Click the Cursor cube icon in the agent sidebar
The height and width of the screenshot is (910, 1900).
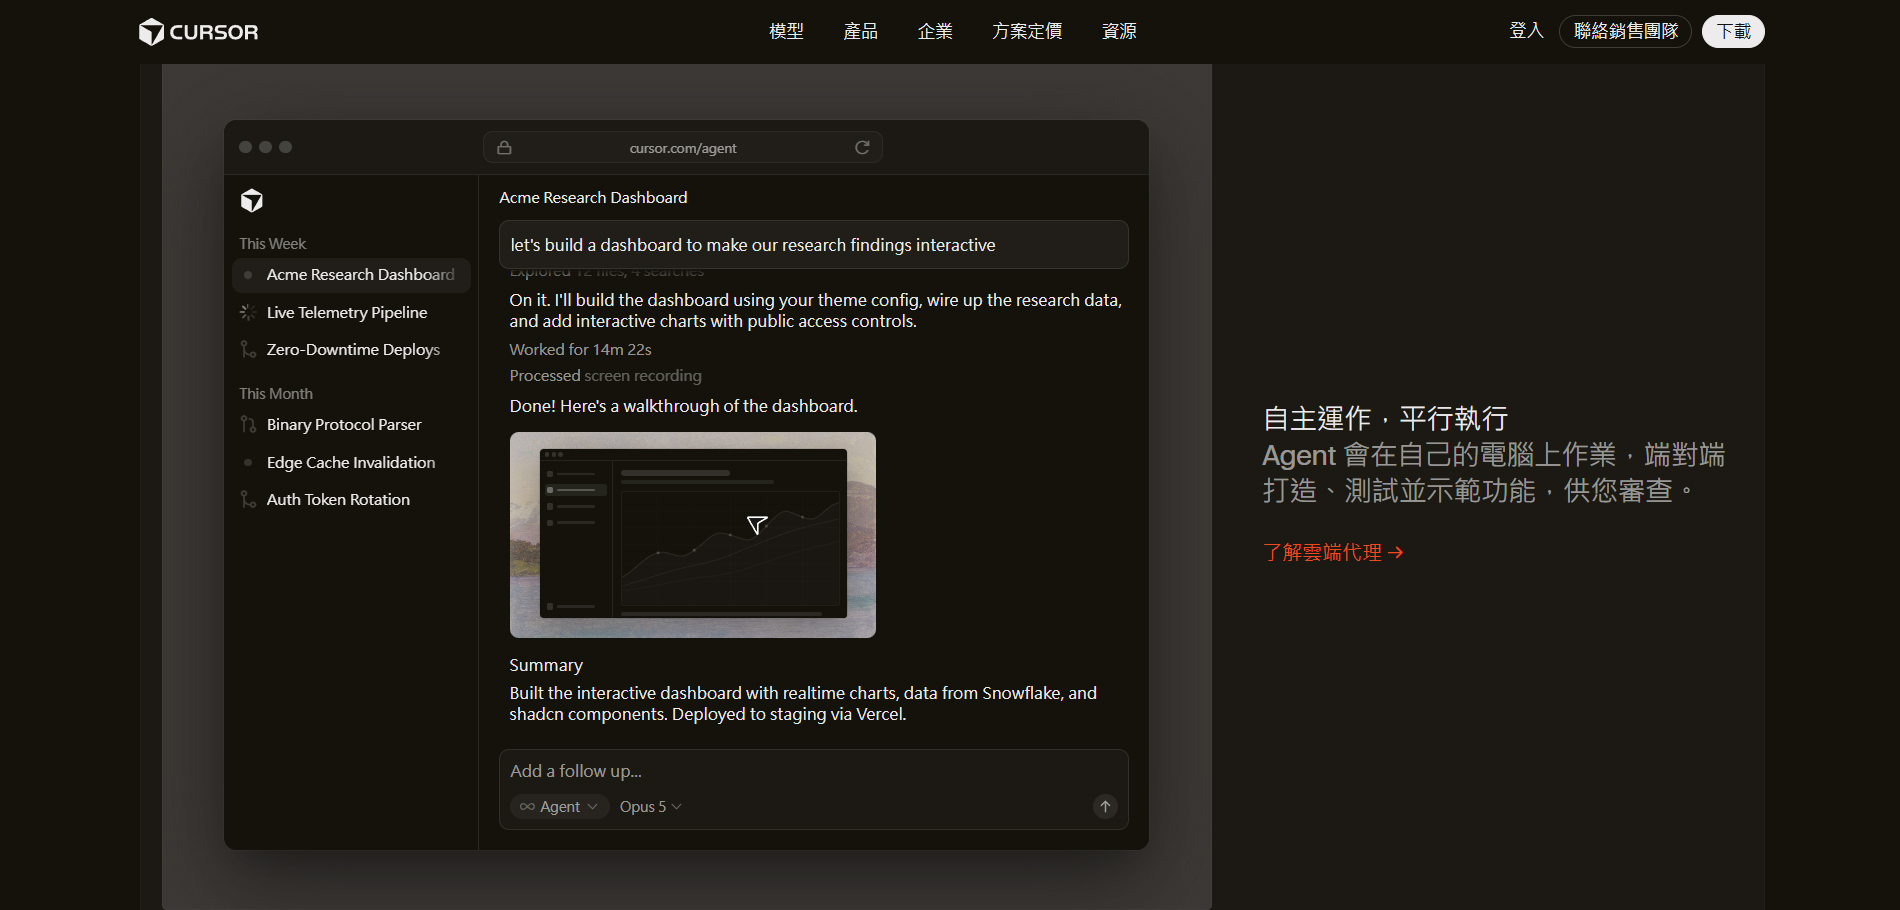252,201
